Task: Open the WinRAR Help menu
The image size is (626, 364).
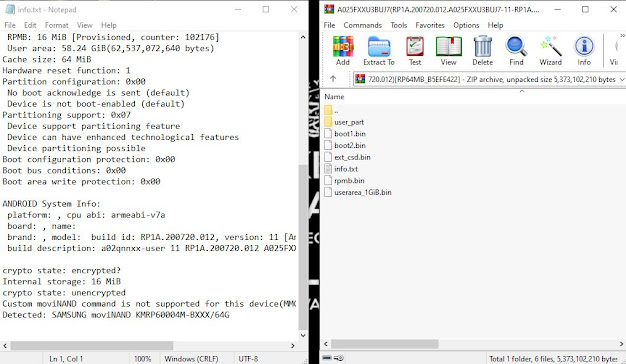Action: [495, 25]
